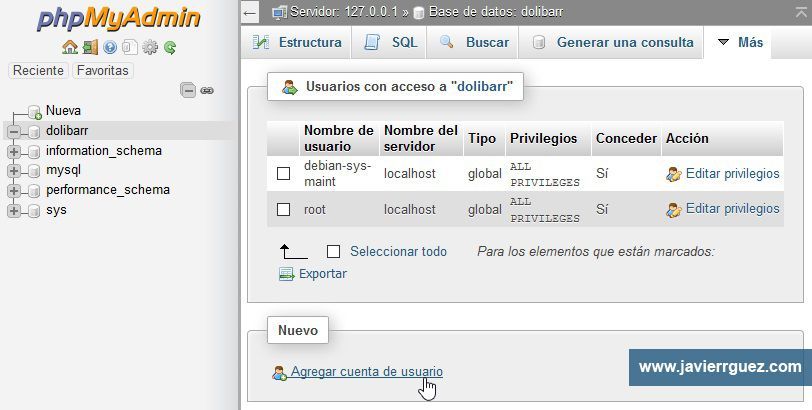Click the Nombre de usuario column header
The image size is (812, 410).
pyautogui.click(x=339, y=138)
